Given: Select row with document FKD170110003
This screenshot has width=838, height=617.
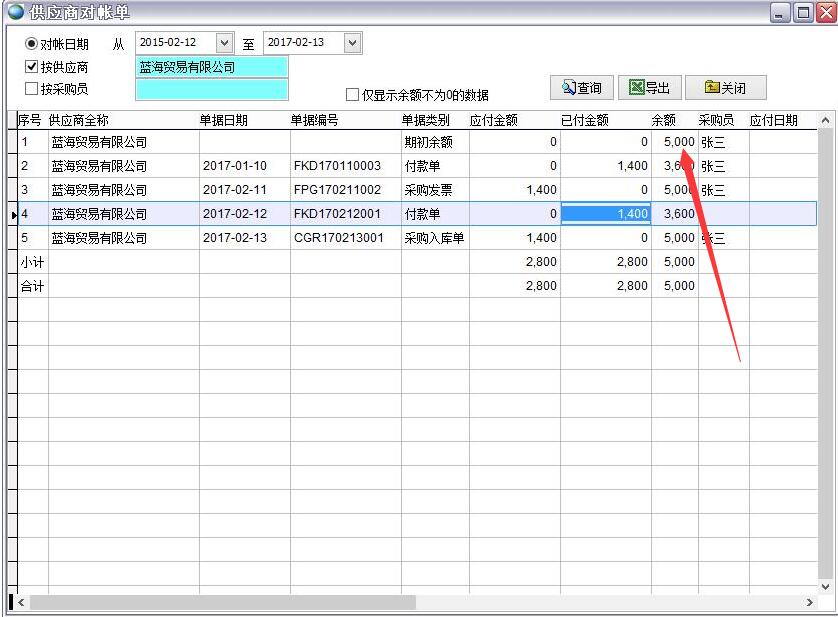Looking at the screenshot, I should [x=337, y=166].
